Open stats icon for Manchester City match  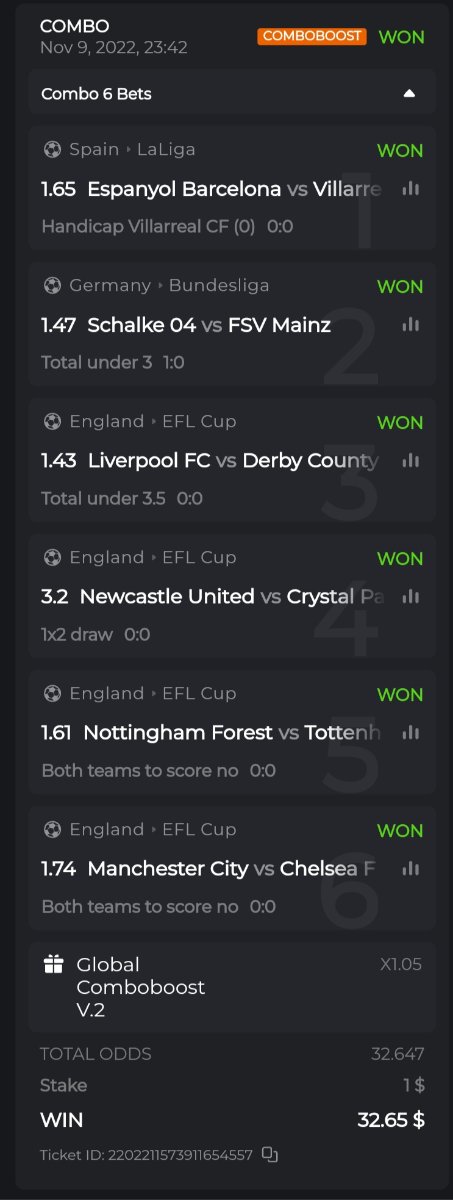coord(410,868)
